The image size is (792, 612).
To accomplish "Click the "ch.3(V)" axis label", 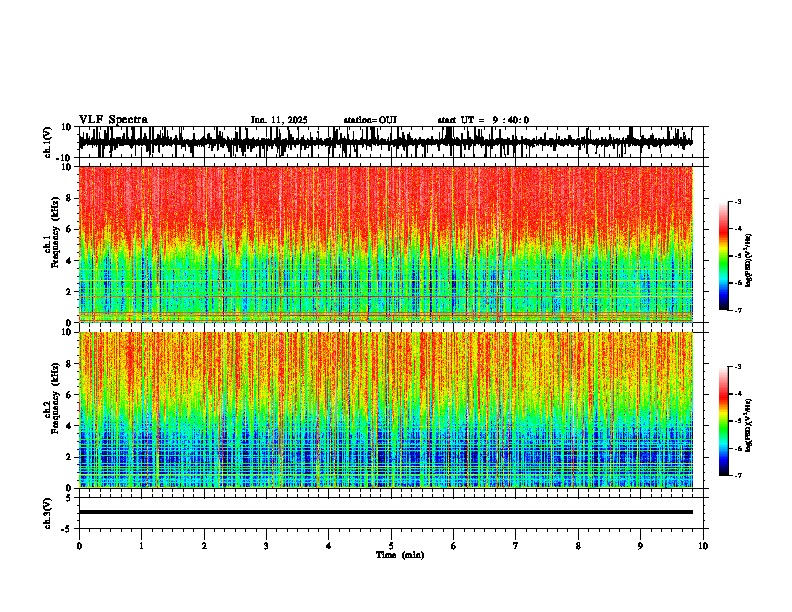I will [48, 513].
